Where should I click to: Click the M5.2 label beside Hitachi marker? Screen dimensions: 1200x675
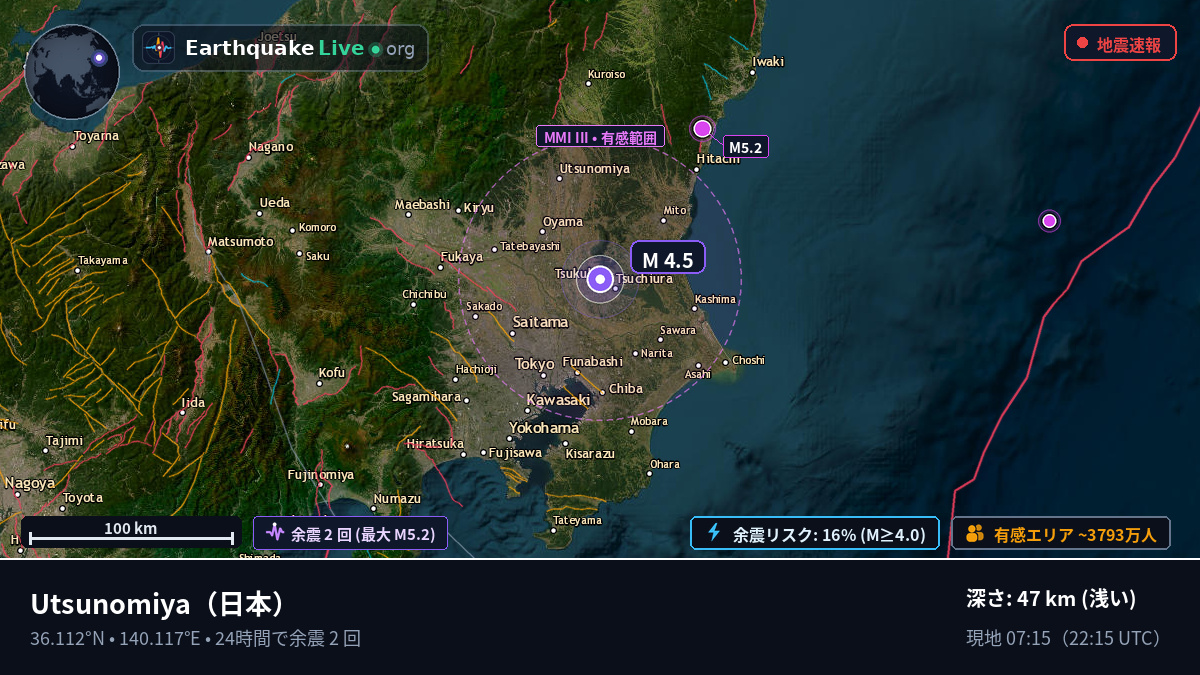(x=746, y=147)
